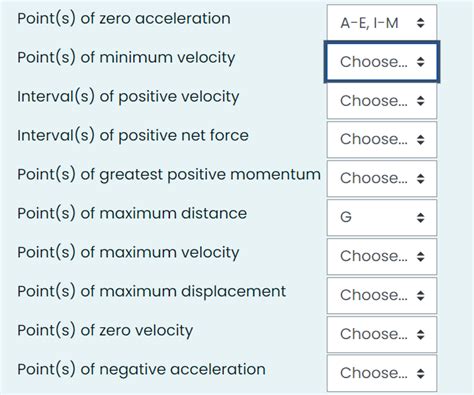This screenshot has width=474, height=395.
Task: Click the arrow icon on maximum displacement select
Action: tap(421, 295)
